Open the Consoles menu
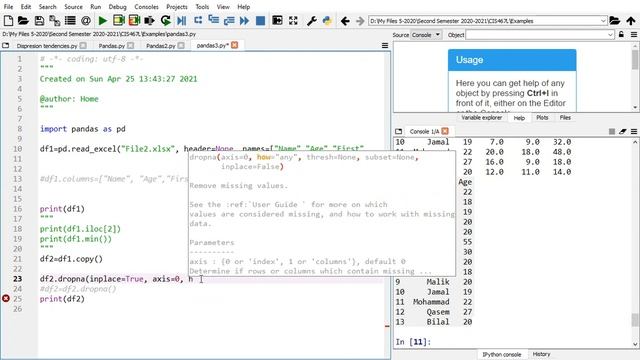Screen dimensions: 640x360 click(146, 7)
